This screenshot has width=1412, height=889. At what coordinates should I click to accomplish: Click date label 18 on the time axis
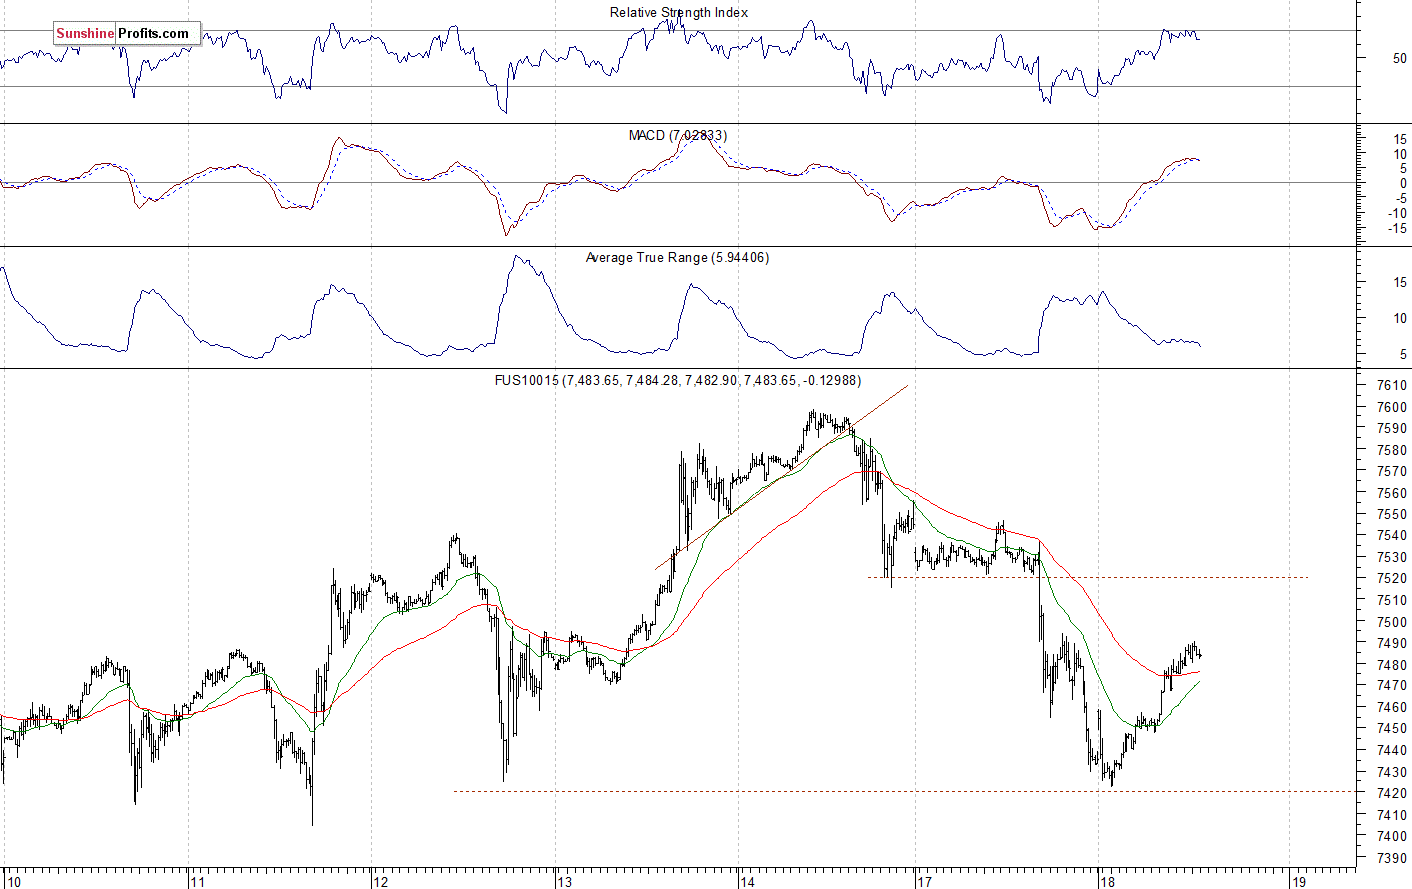coord(1106,882)
